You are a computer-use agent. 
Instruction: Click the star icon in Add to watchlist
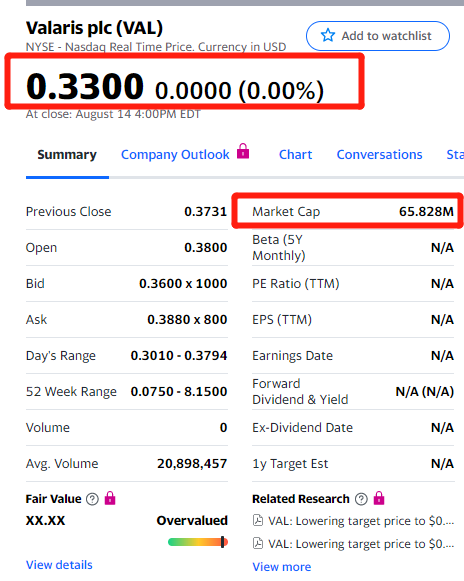click(x=328, y=36)
